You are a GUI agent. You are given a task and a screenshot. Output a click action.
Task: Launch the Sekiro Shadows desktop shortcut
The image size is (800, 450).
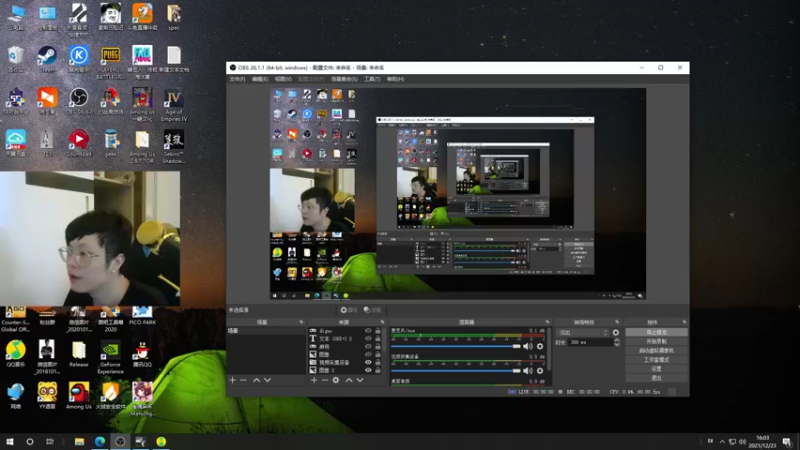(174, 147)
